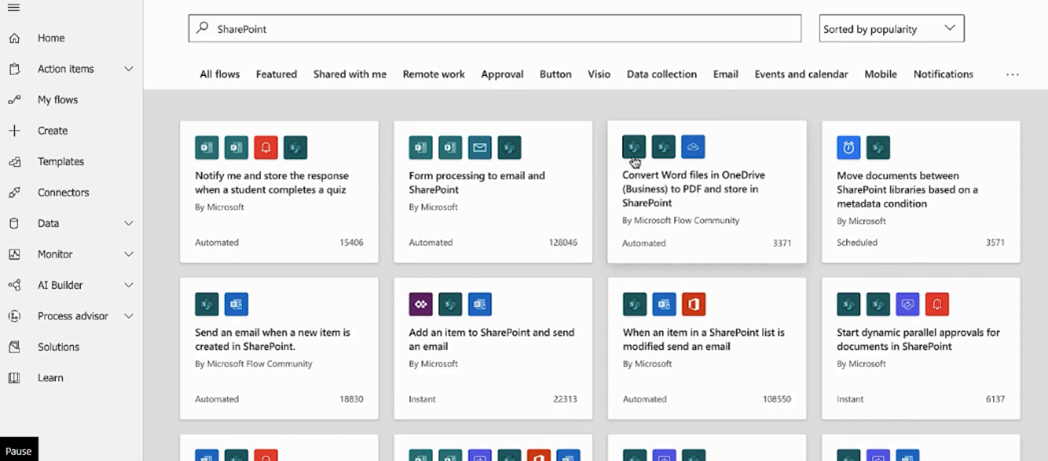Click the Office icon in modified item card
1048x461 pixels.
point(693,304)
